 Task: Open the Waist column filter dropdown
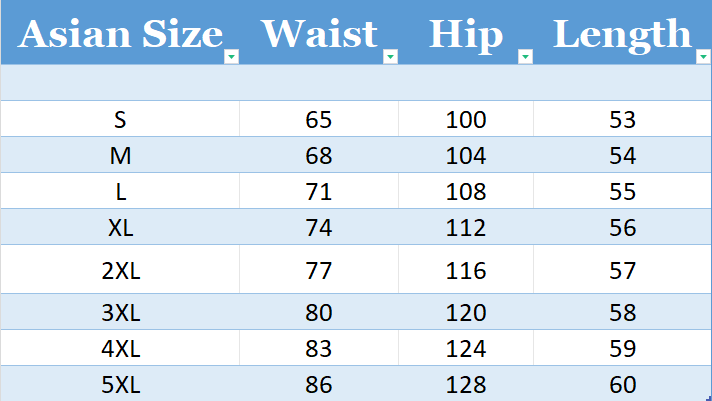click(x=390, y=57)
